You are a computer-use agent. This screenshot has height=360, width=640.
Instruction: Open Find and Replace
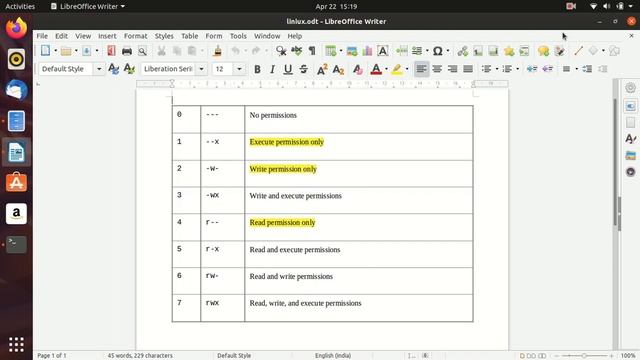[281, 51]
